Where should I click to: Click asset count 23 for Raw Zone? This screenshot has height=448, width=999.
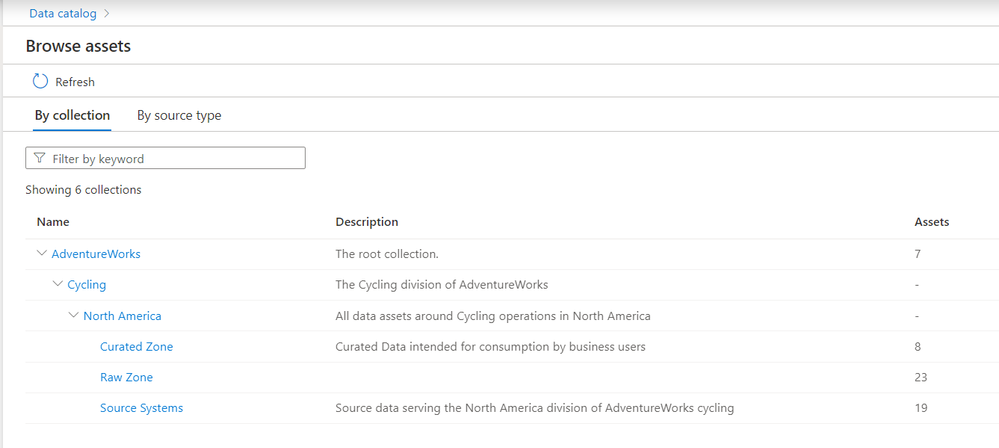click(x=921, y=377)
